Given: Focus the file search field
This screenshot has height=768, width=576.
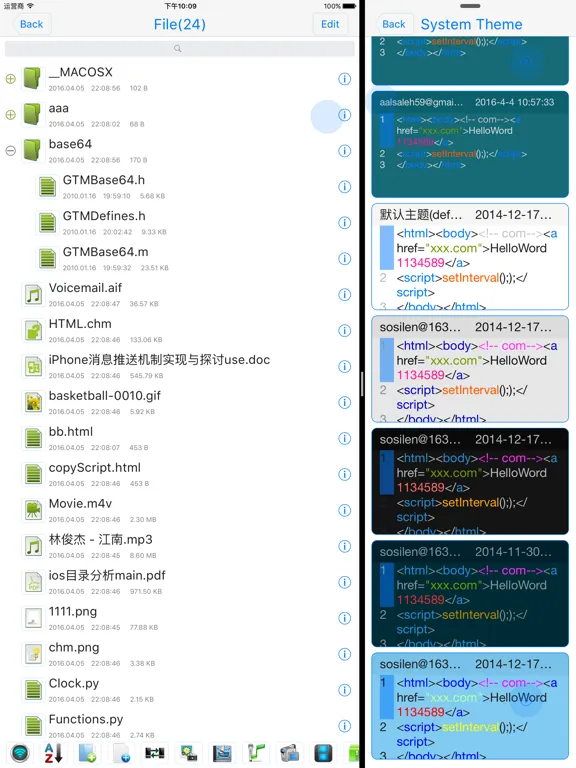Looking at the screenshot, I should tap(179, 48).
